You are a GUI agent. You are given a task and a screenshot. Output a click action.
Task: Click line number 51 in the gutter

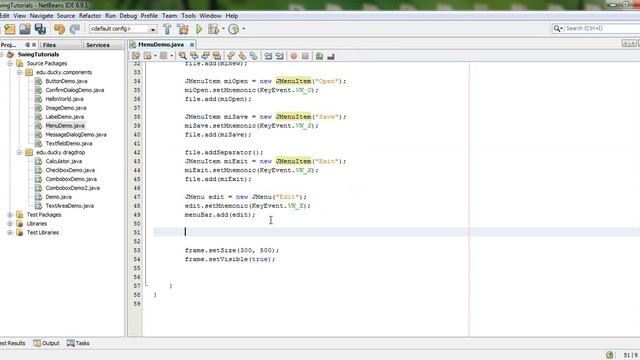pos(136,233)
